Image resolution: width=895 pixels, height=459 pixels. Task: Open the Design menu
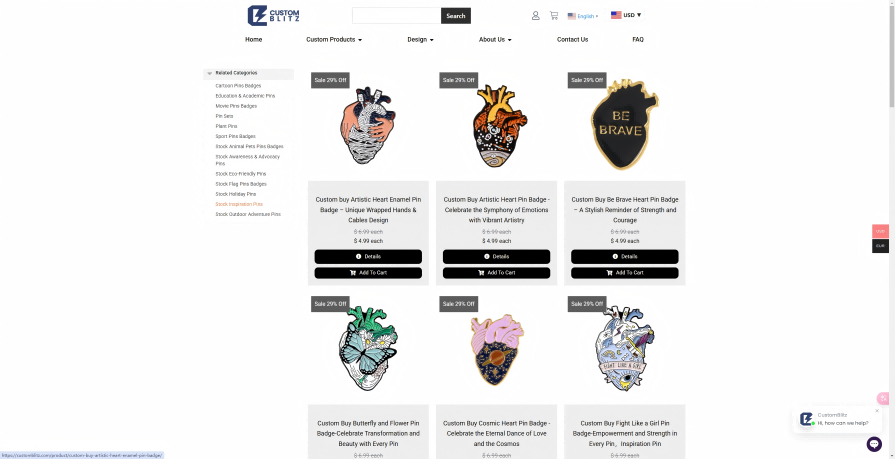(420, 39)
